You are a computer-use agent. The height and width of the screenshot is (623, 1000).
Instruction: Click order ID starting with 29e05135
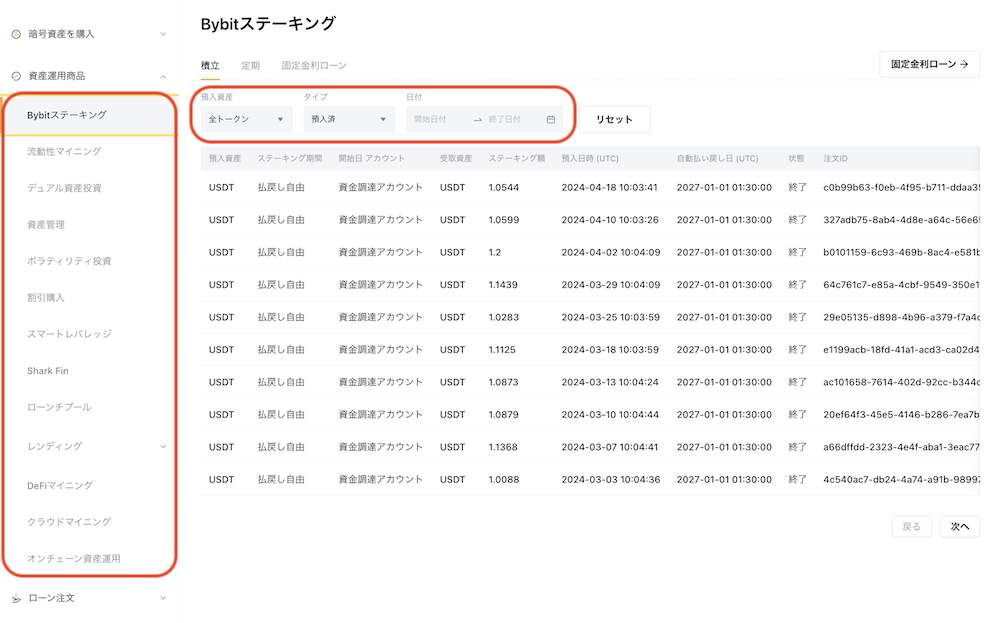(x=901, y=318)
